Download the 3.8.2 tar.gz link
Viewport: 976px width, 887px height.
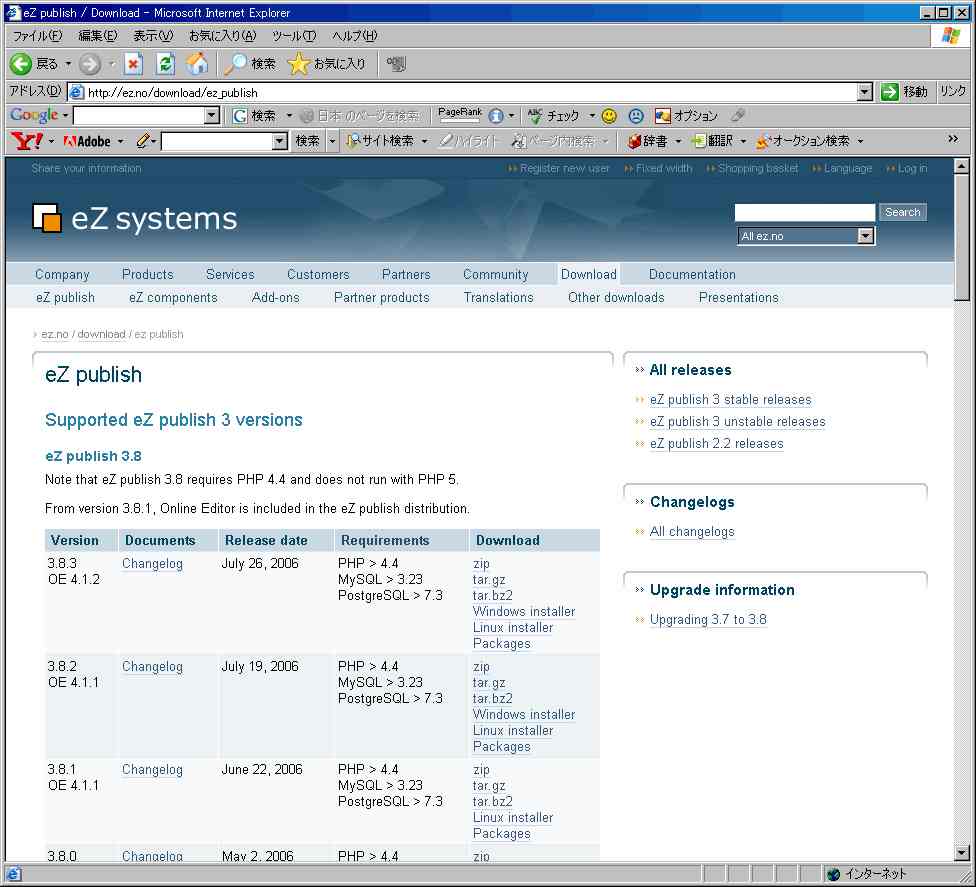[489, 683]
